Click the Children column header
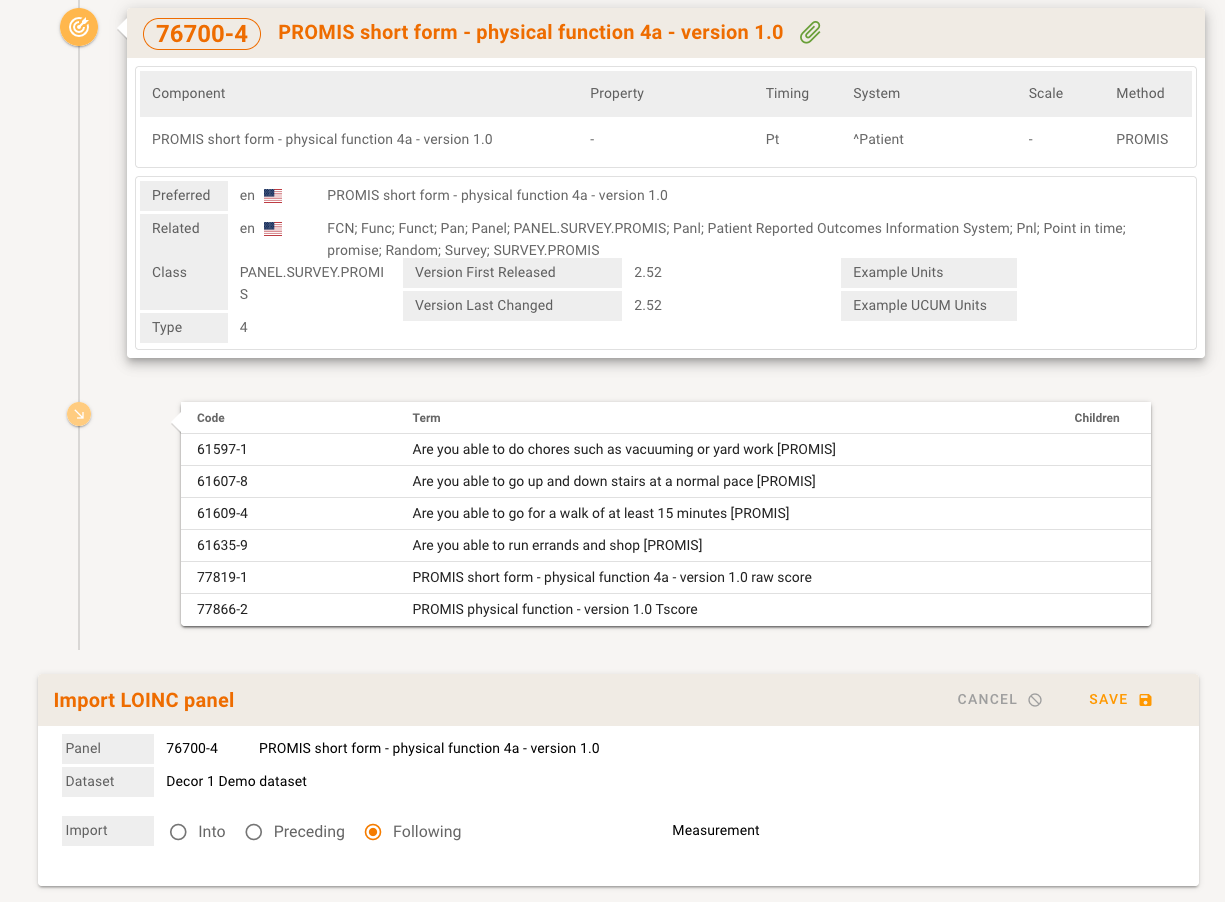 (1096, 418)
